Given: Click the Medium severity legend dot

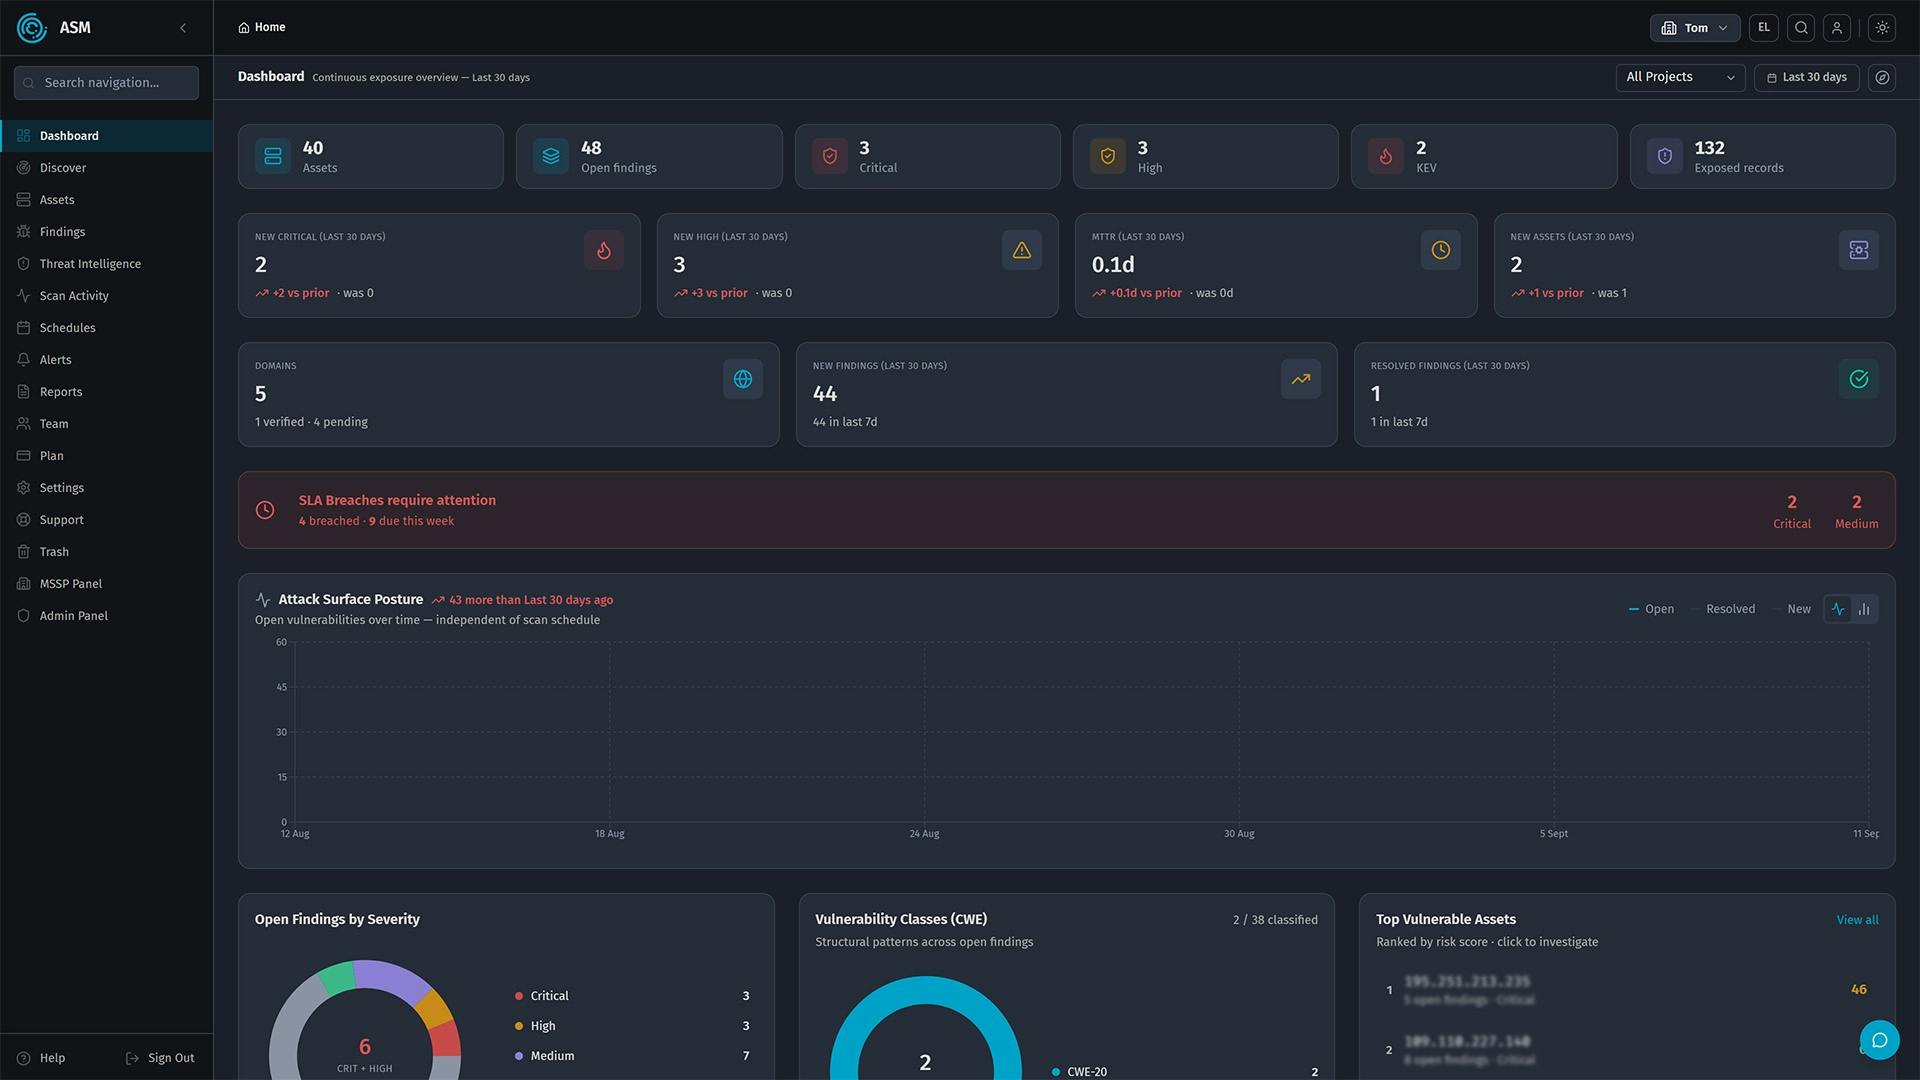Looking at the screenshot, I should pos(519,1056).
